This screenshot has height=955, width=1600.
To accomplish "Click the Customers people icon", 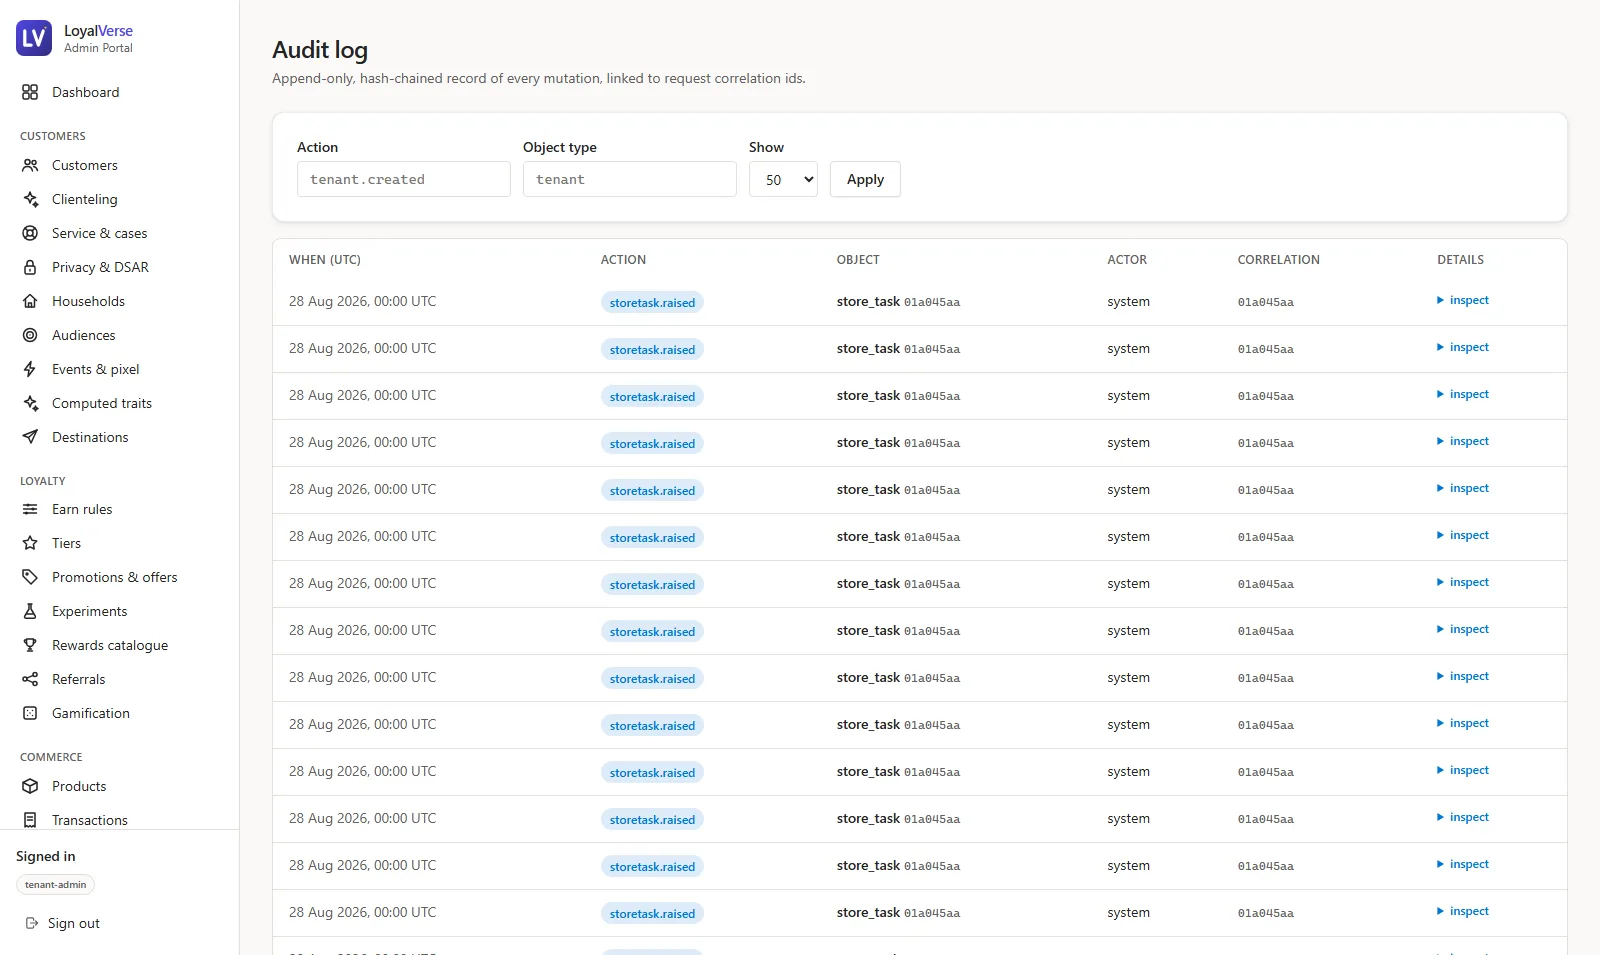I will pyautogui.click(x=30, y=165).
